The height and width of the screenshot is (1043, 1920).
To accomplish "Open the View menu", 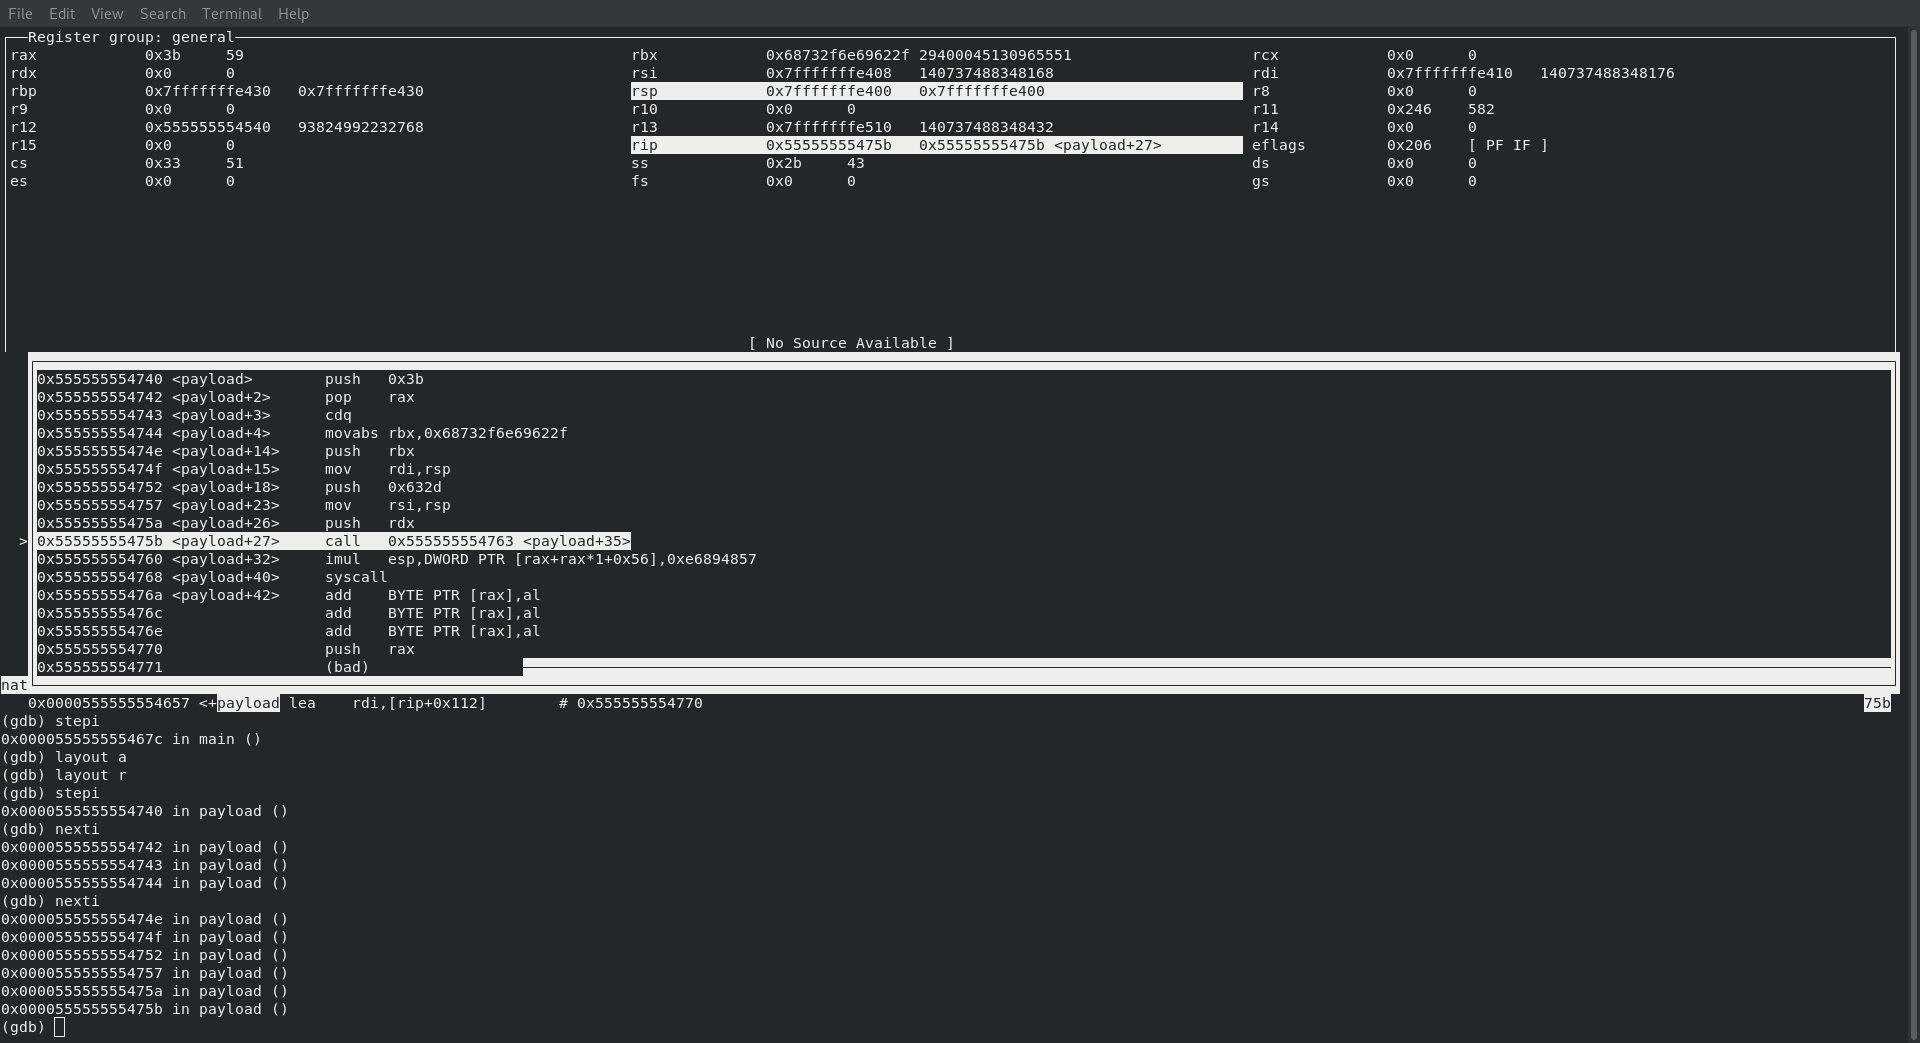I will tap(107, 14).
